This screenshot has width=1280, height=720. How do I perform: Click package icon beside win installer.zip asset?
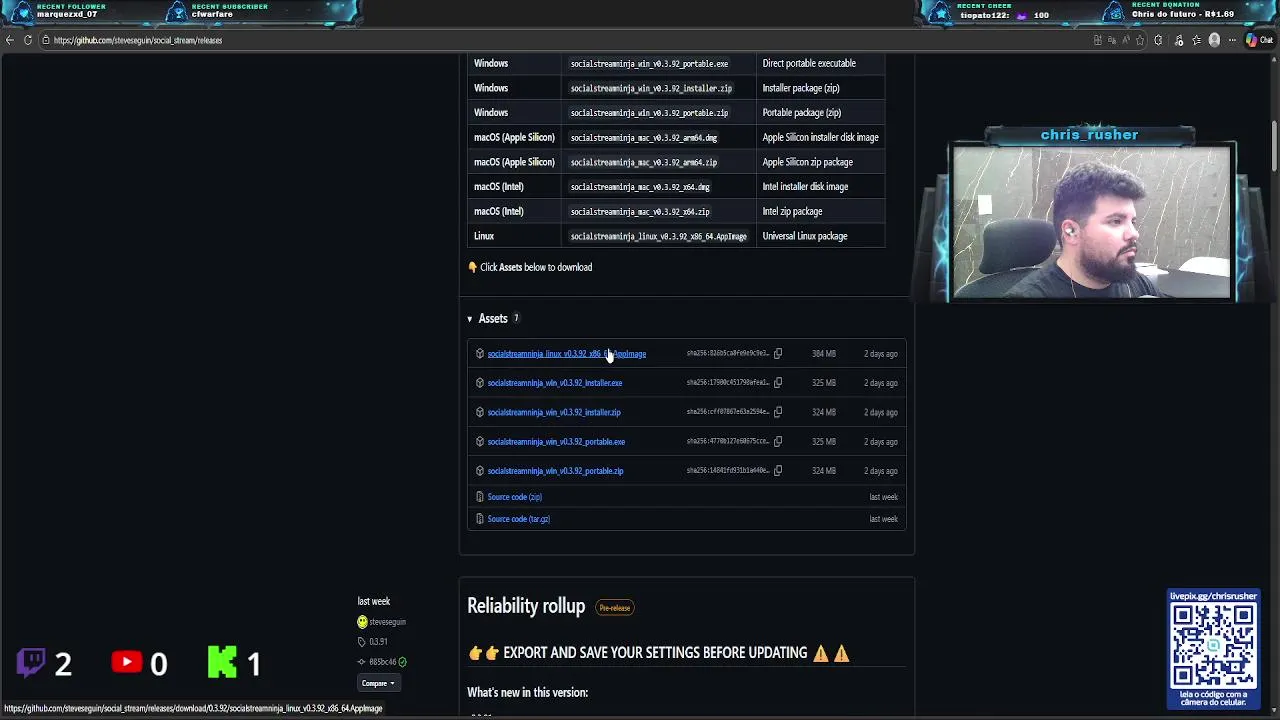[x=480, y=412]
